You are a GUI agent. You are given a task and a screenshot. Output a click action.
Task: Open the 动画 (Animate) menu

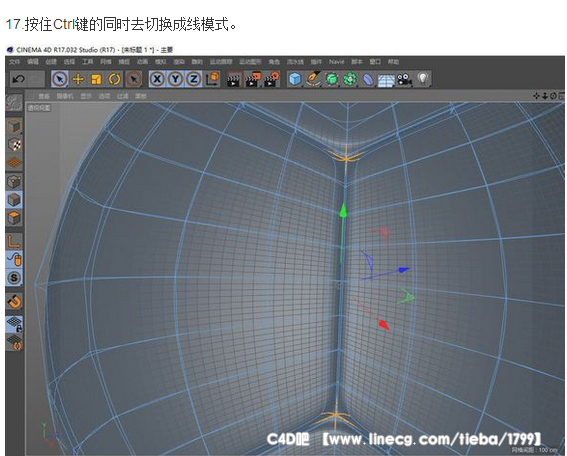coord(142,62)
